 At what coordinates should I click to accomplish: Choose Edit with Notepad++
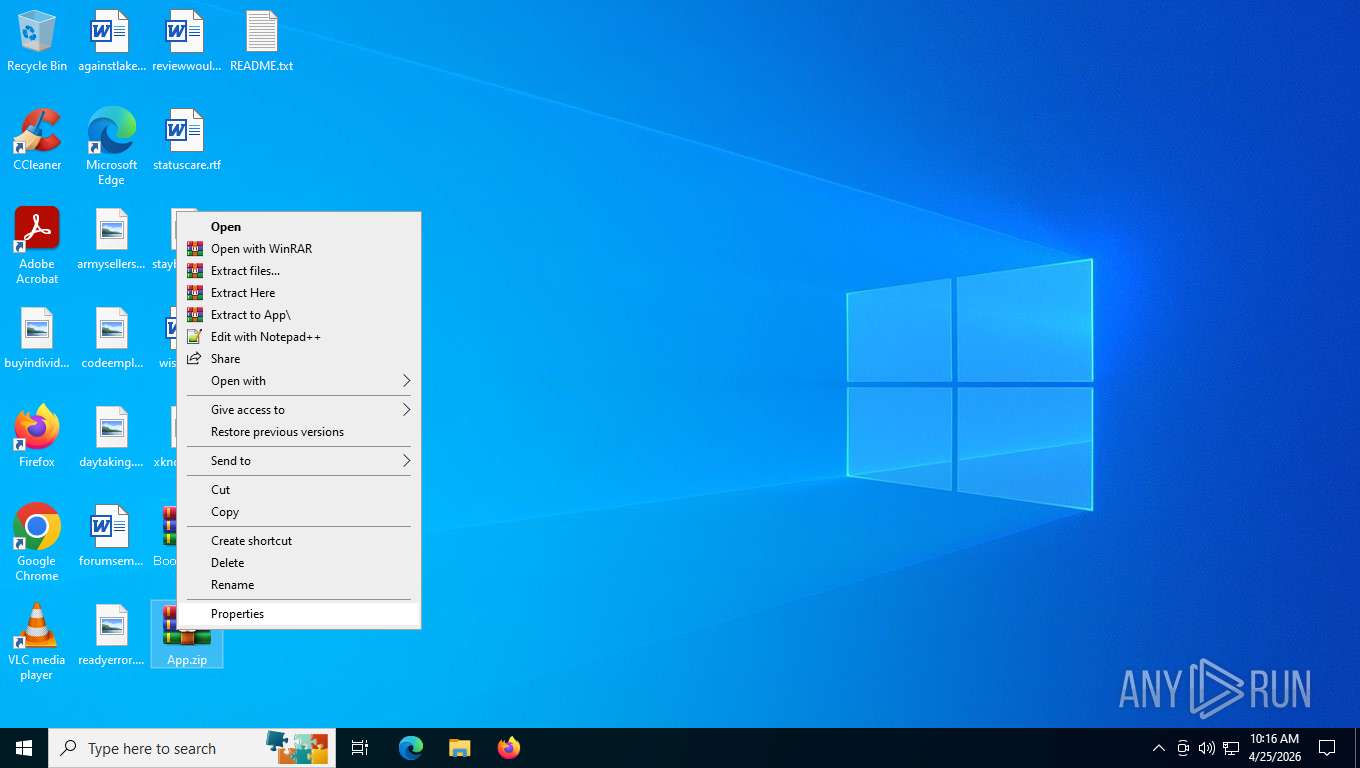(299, 337)
